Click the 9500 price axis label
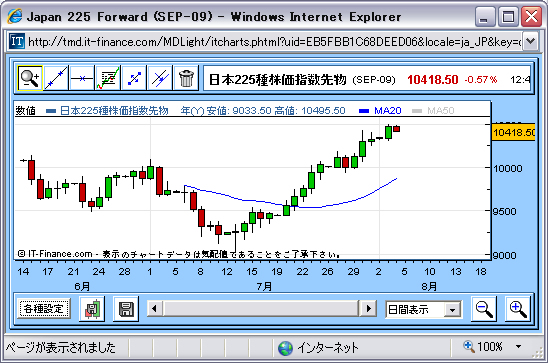This screenshot has height=363, width=548. pos(505,212)
